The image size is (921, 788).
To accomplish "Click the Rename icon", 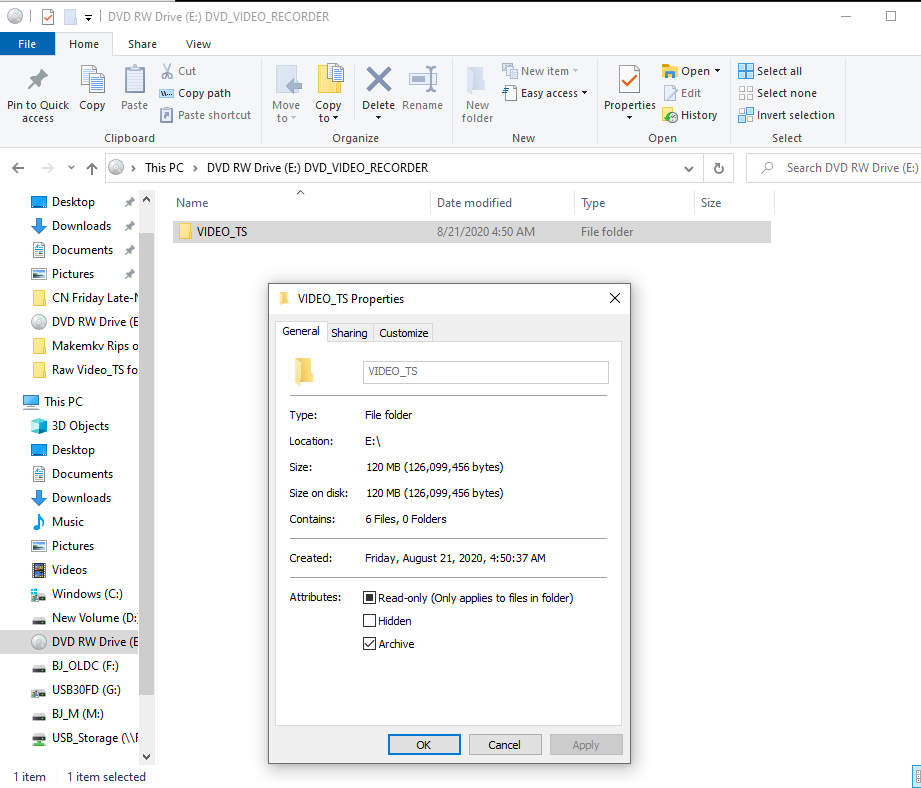I will click(x=423, y=79).
